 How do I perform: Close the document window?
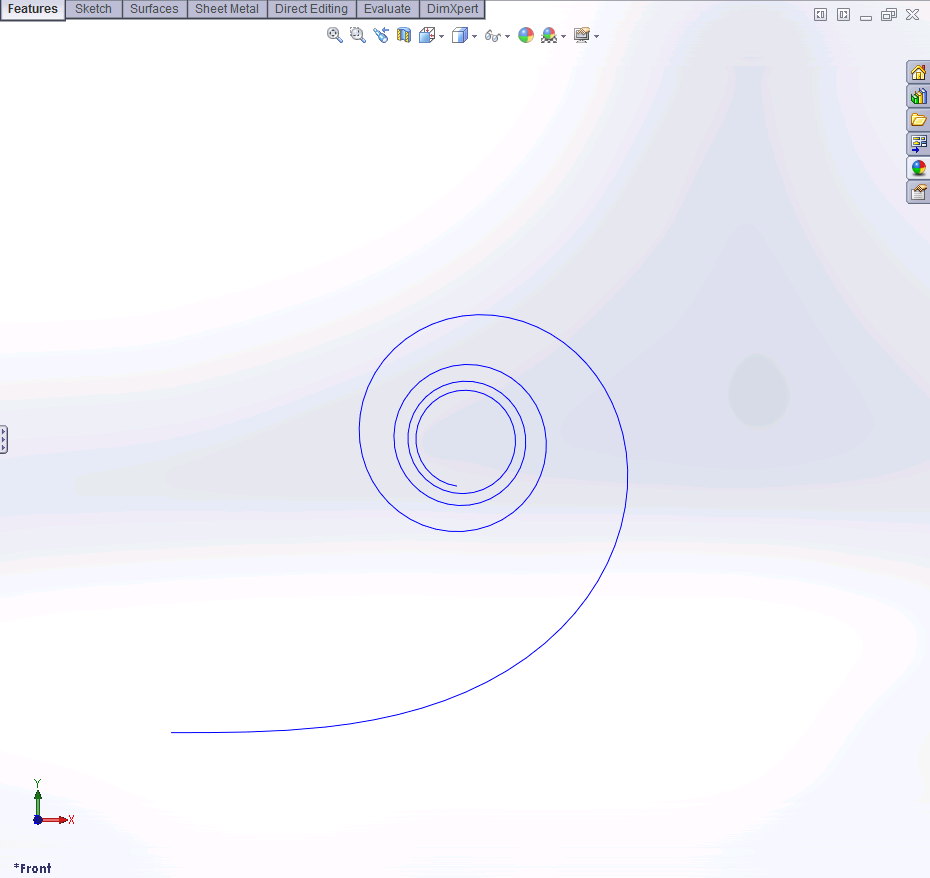(x=912, y=15)
